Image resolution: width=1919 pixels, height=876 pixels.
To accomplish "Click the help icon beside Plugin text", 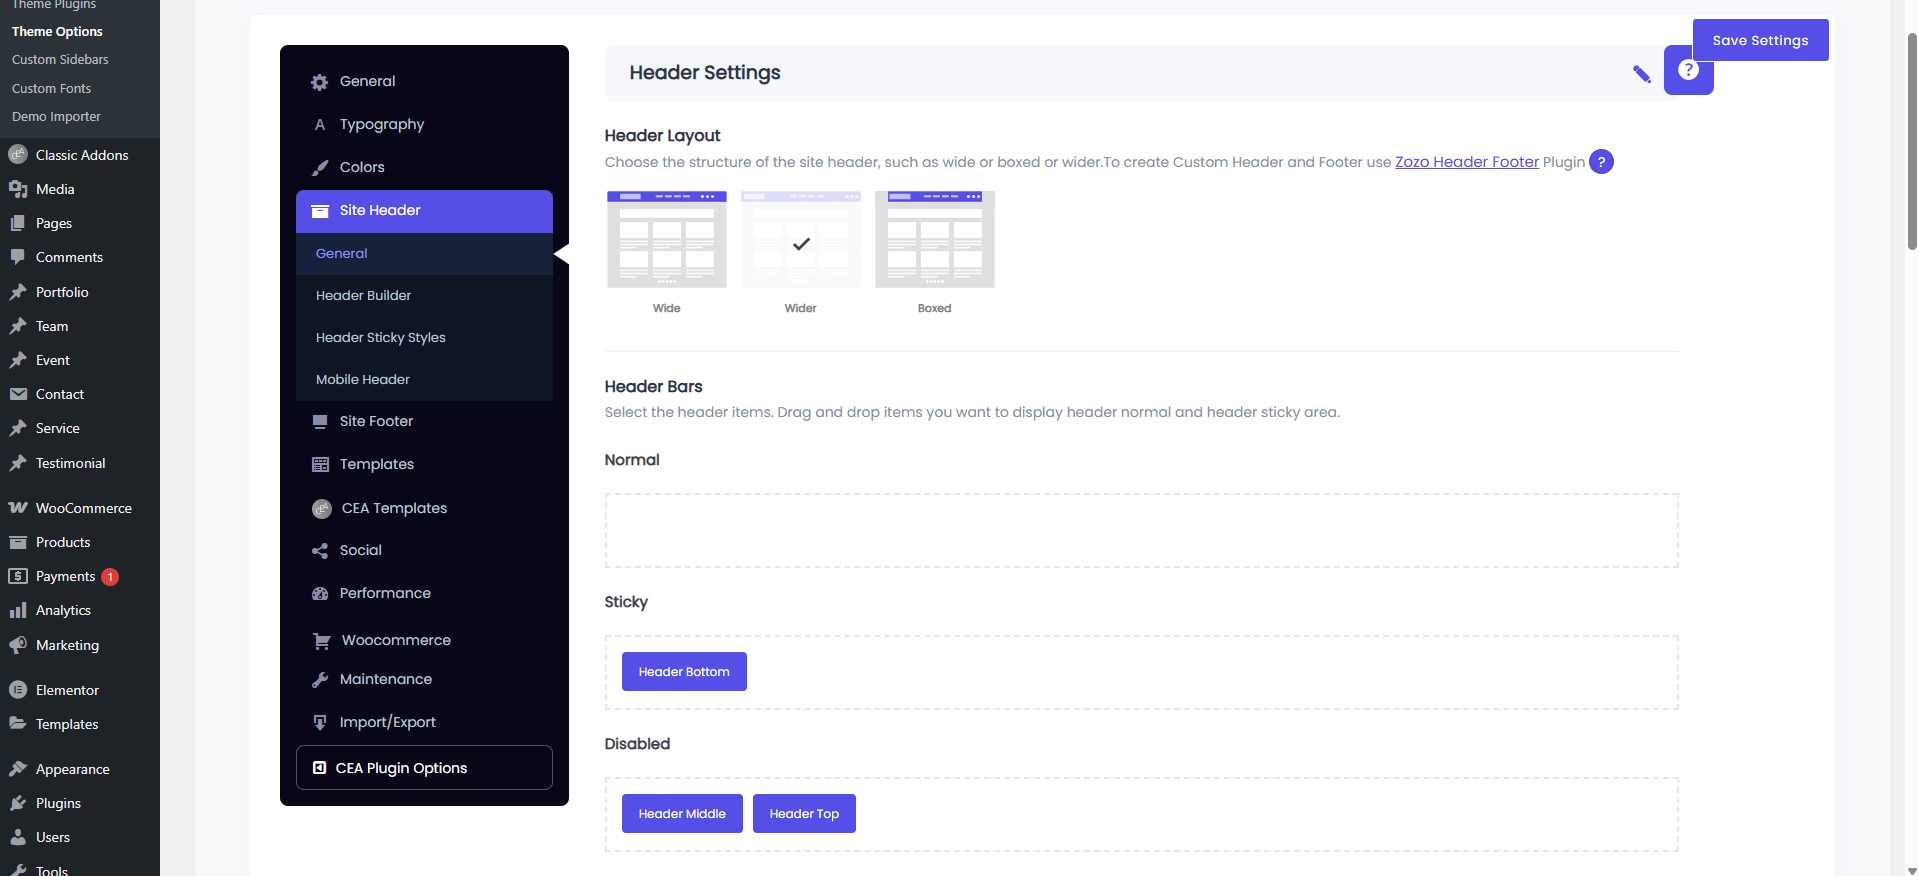I will (1601, 162).
